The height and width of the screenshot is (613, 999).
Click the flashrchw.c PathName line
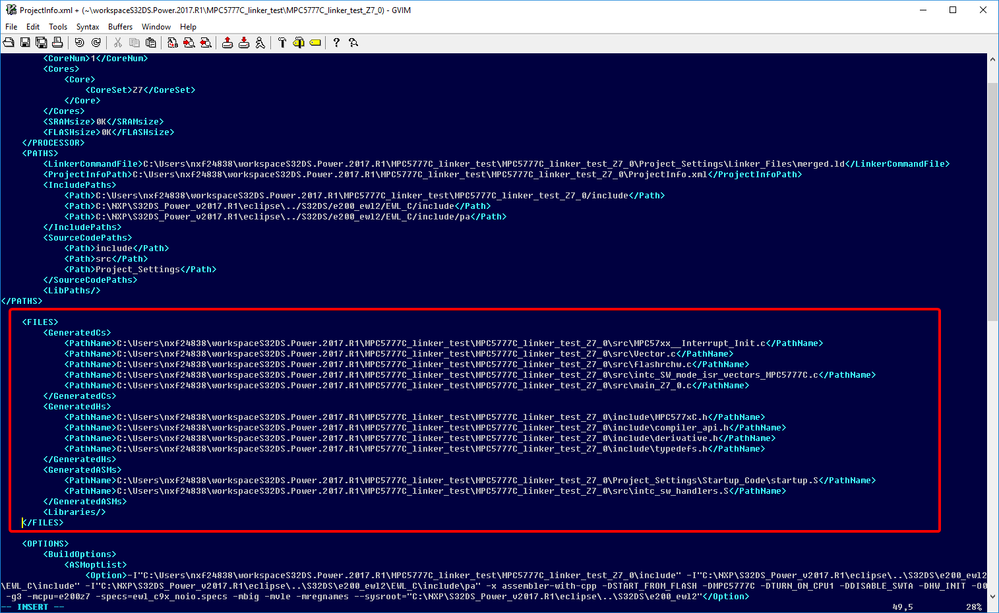[x=406, y=364]
